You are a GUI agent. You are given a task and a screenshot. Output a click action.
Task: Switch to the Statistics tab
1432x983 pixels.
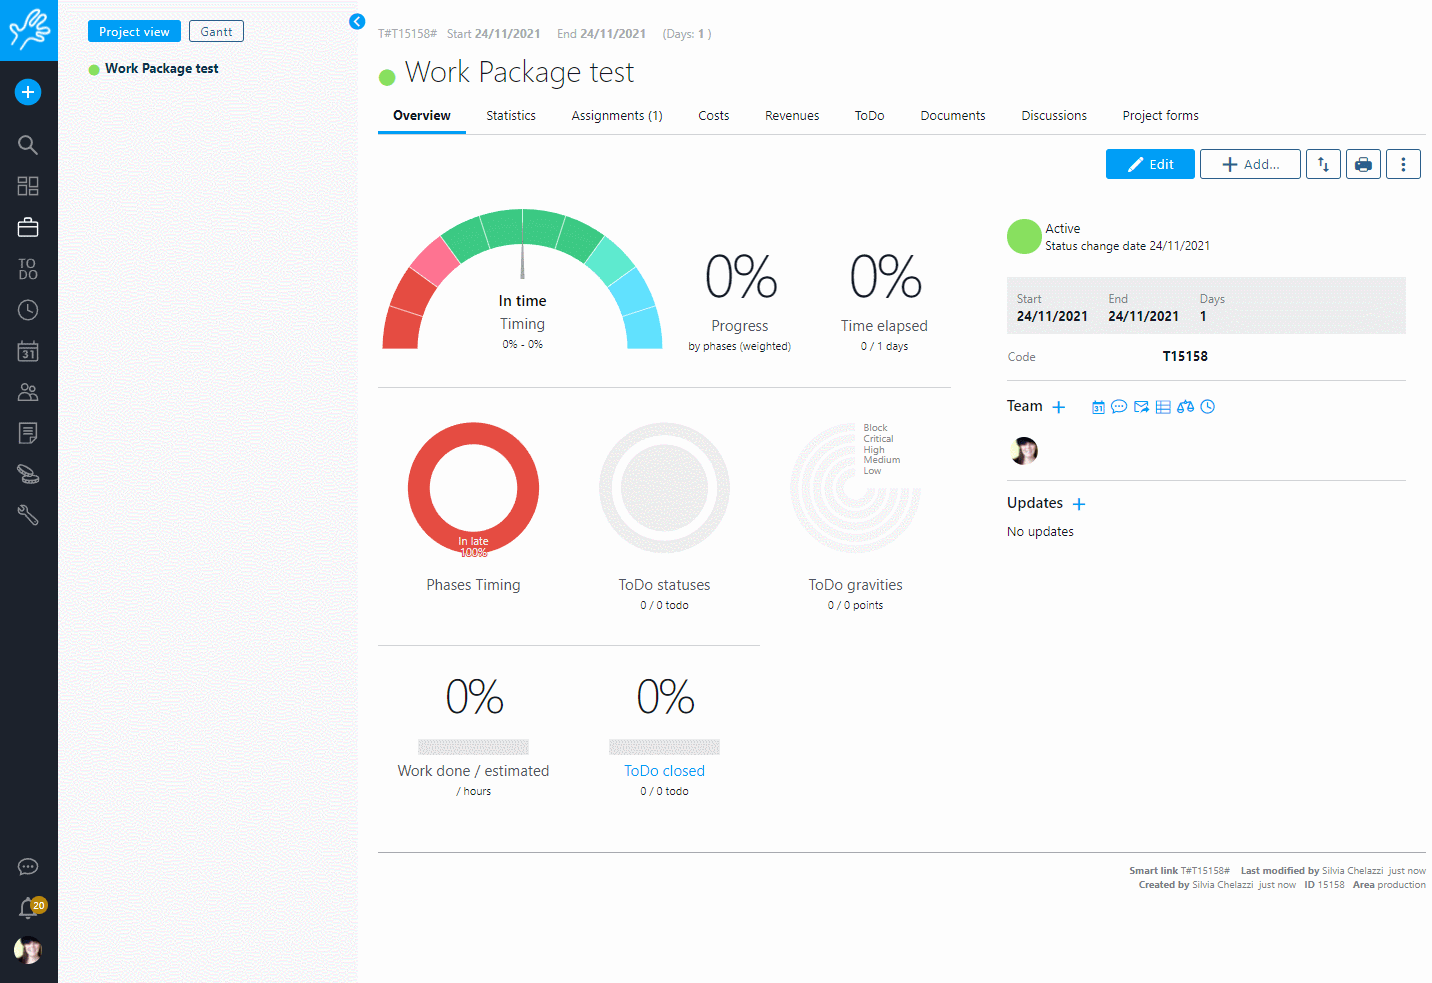point(511,116)
